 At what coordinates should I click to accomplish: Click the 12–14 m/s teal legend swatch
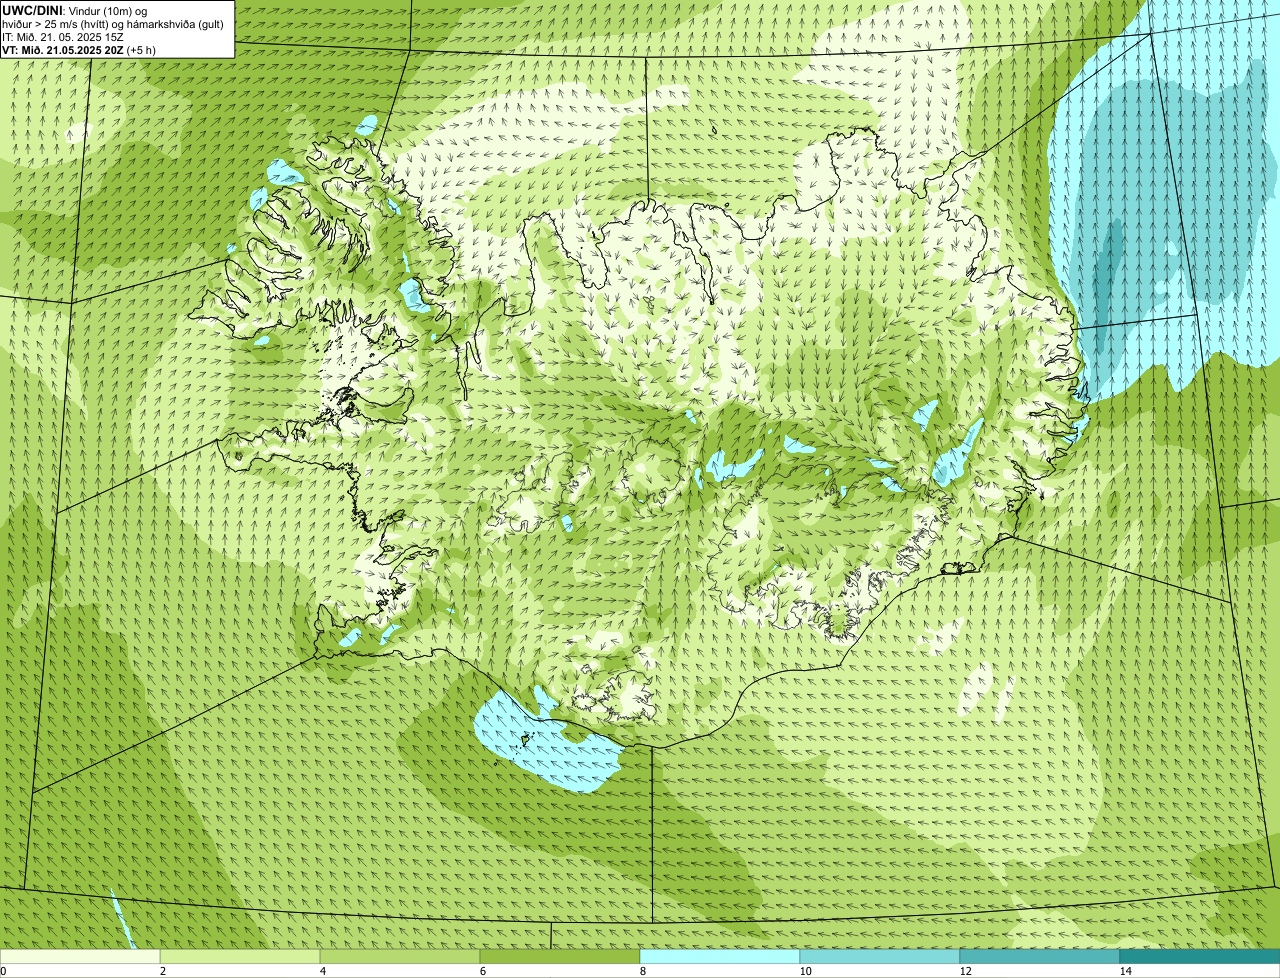coord(1040,956)
